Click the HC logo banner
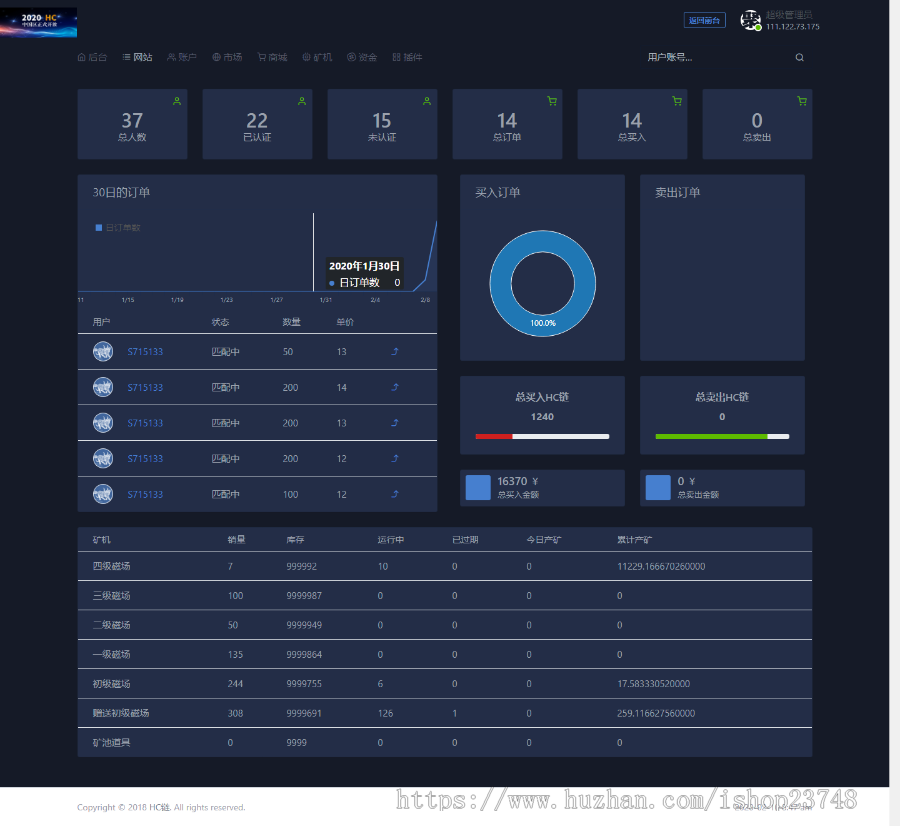Image resolution: width=900 pixels, height=826 pixels. coord(38,22)
